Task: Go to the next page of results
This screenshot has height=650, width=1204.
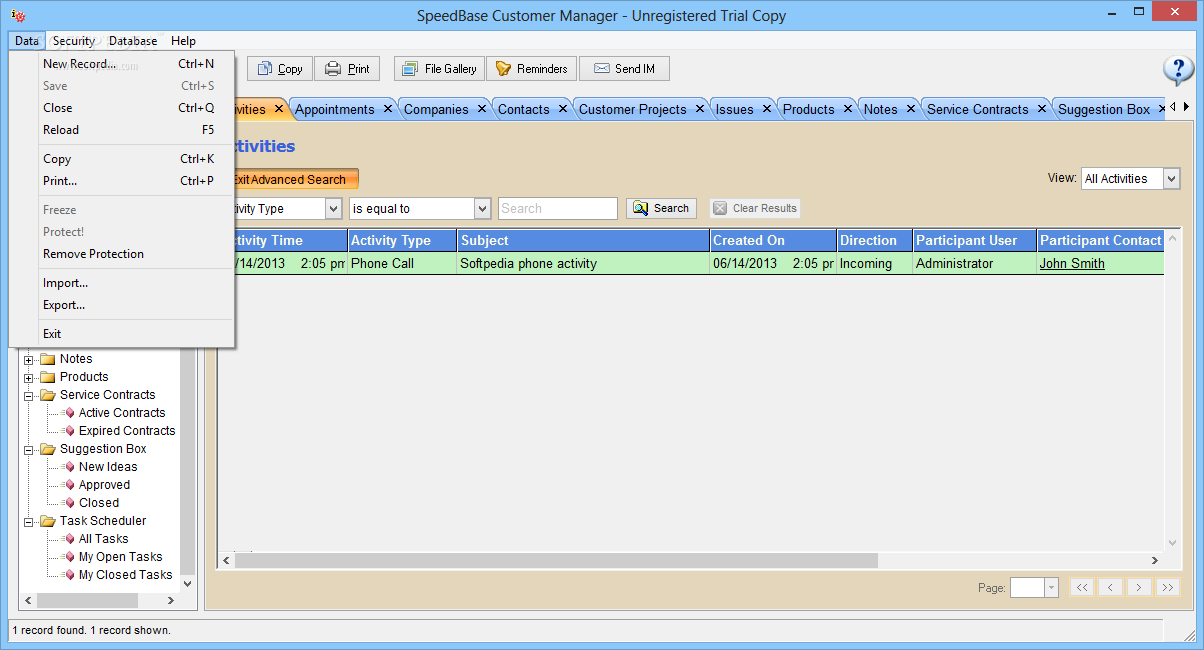Action: (x=1139, y=588)
